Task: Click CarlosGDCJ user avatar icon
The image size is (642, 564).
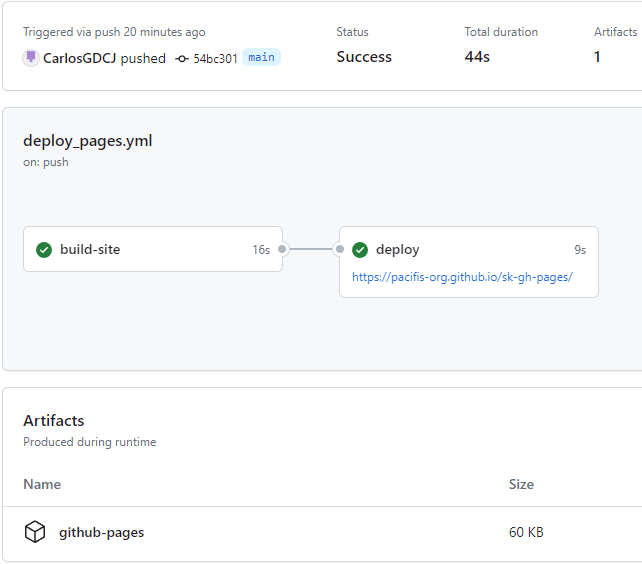Action: tap(31, 58)
